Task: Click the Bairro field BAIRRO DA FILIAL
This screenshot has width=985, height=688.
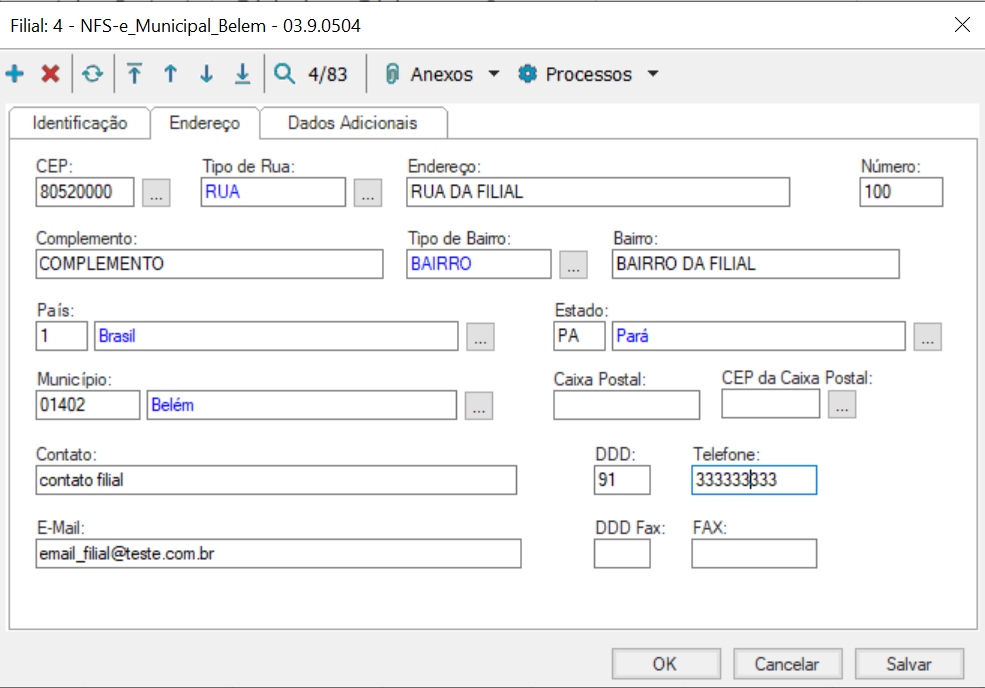Action: point(755,264)
